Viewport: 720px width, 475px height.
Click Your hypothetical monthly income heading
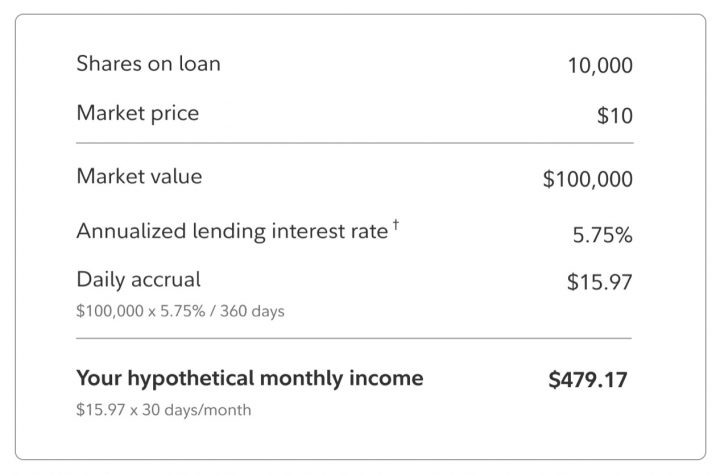[x=250, y=379]
